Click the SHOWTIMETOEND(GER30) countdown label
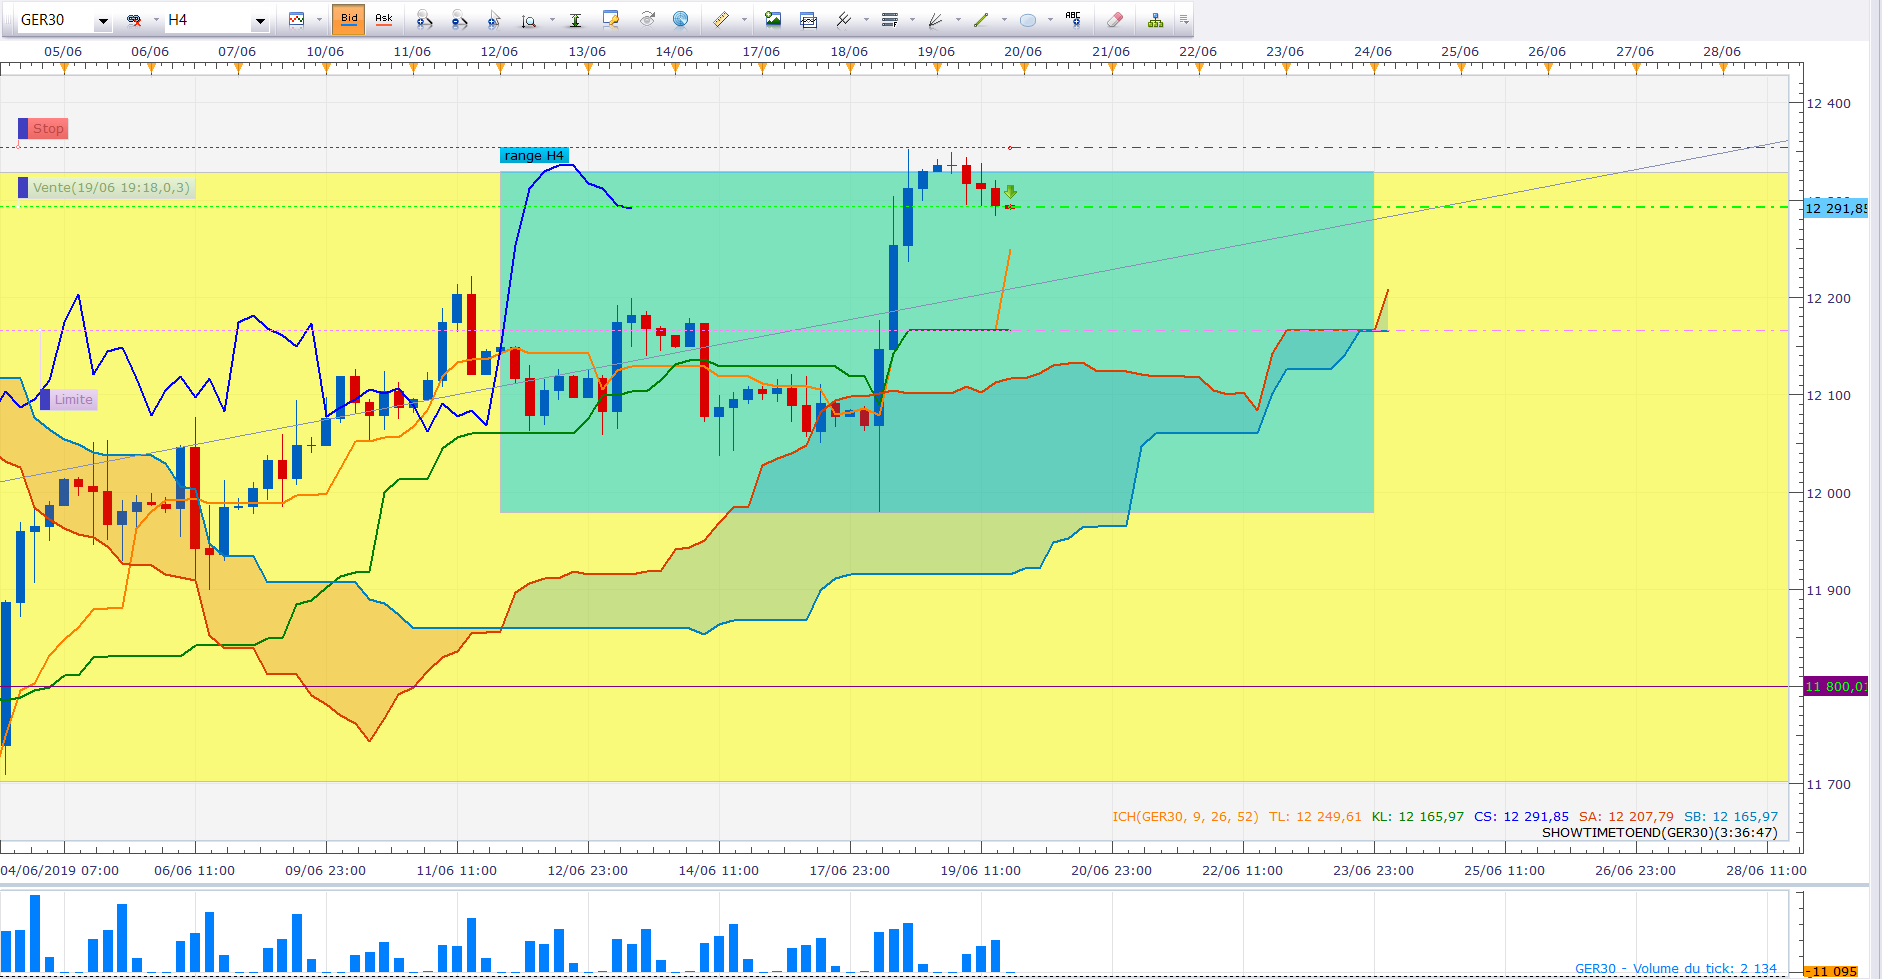This screenshot has width=1882, height=979. tap(1660, 833)
